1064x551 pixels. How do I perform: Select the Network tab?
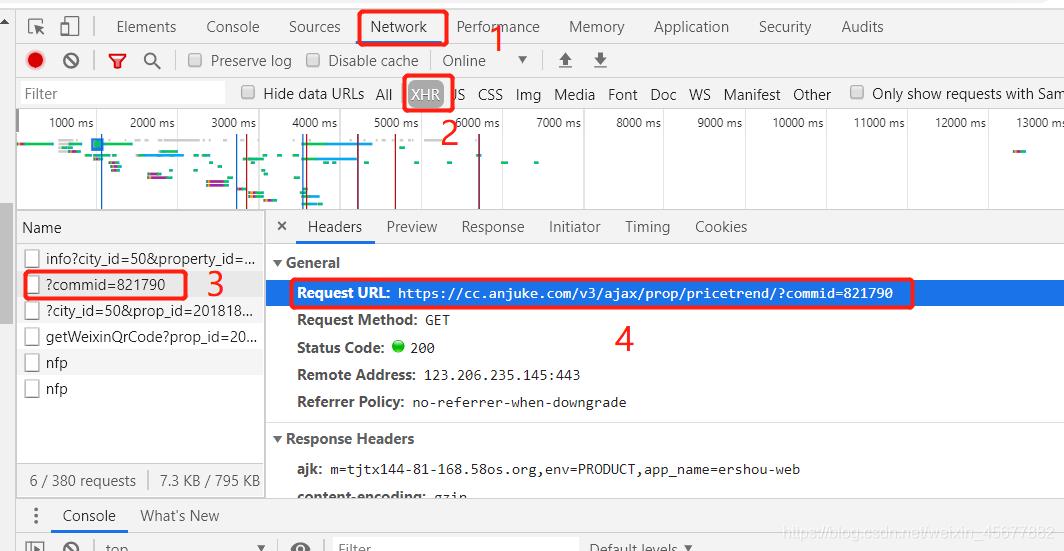pyautogui.click(x=399, y=27)
